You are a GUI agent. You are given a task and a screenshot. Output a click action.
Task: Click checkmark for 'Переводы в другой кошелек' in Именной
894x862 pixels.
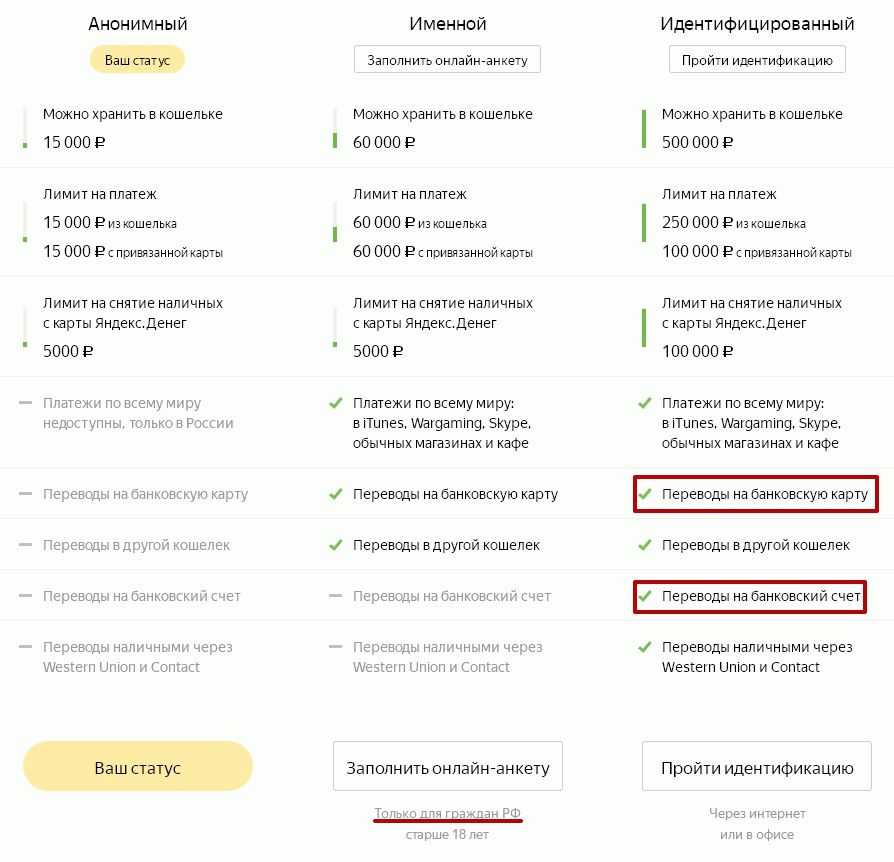click(336, 545)
